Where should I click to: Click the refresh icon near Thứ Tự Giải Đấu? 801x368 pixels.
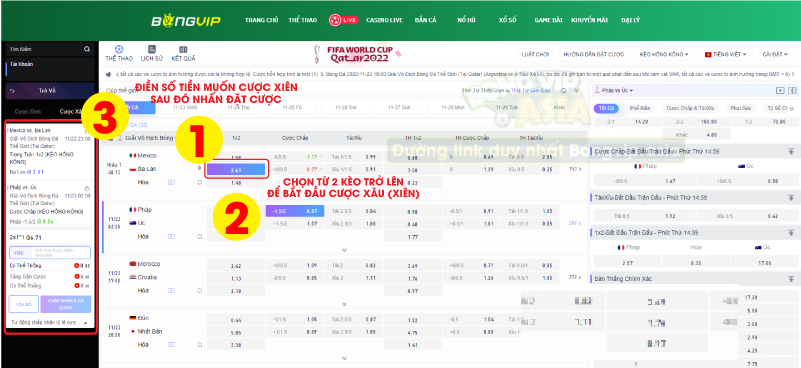(563, 90)
